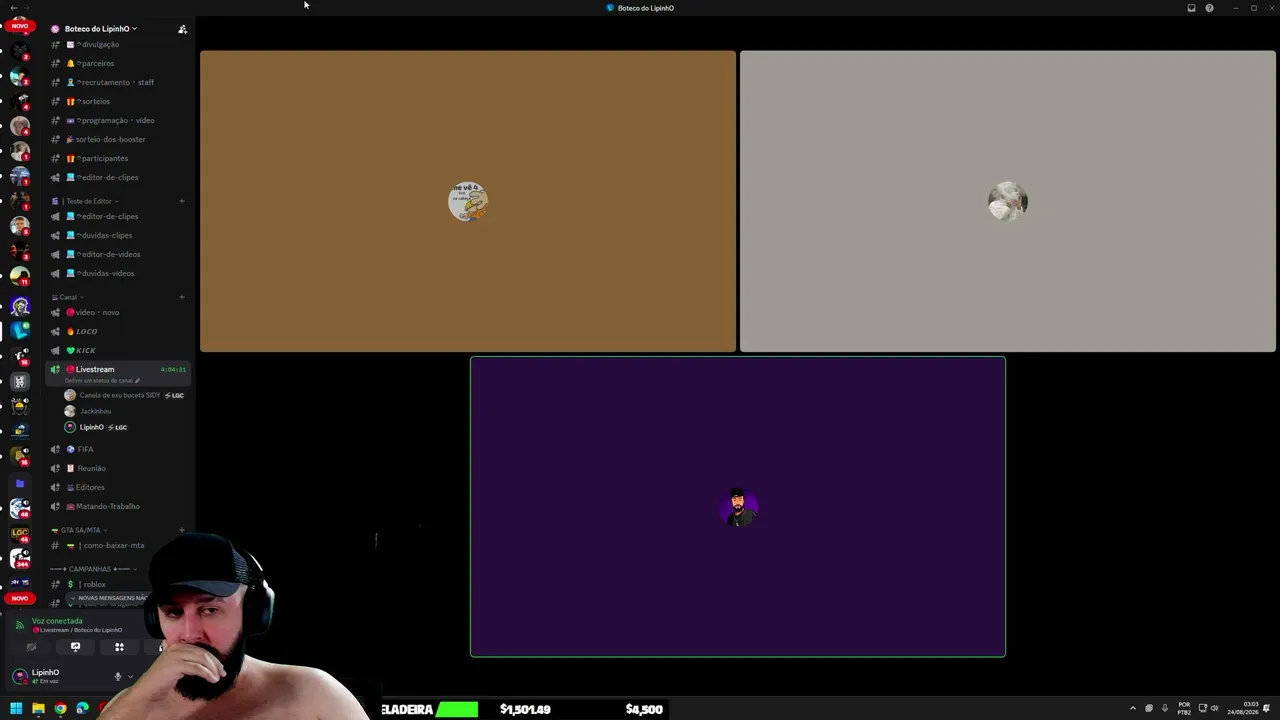Screen dimensions: 1280x720
Task: Select the bottom NOVO unread servers indicator
Action: click(x=20, y=598)
